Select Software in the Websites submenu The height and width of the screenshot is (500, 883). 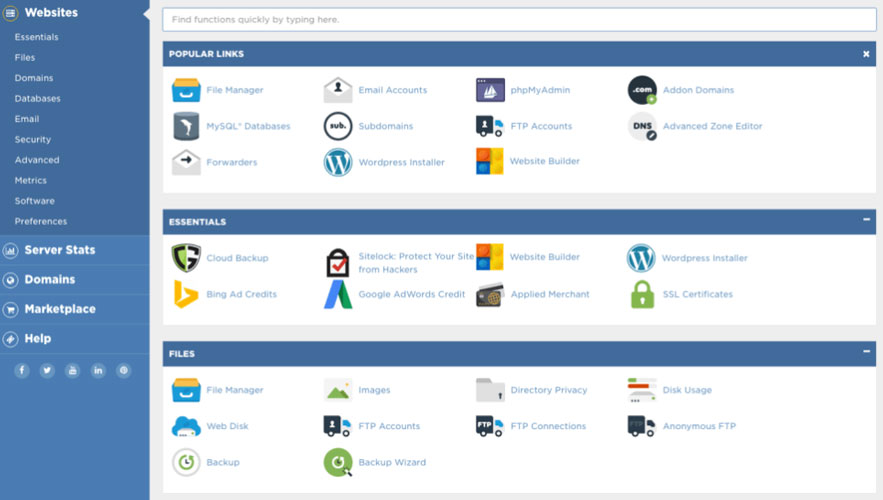tap(35, 201)
